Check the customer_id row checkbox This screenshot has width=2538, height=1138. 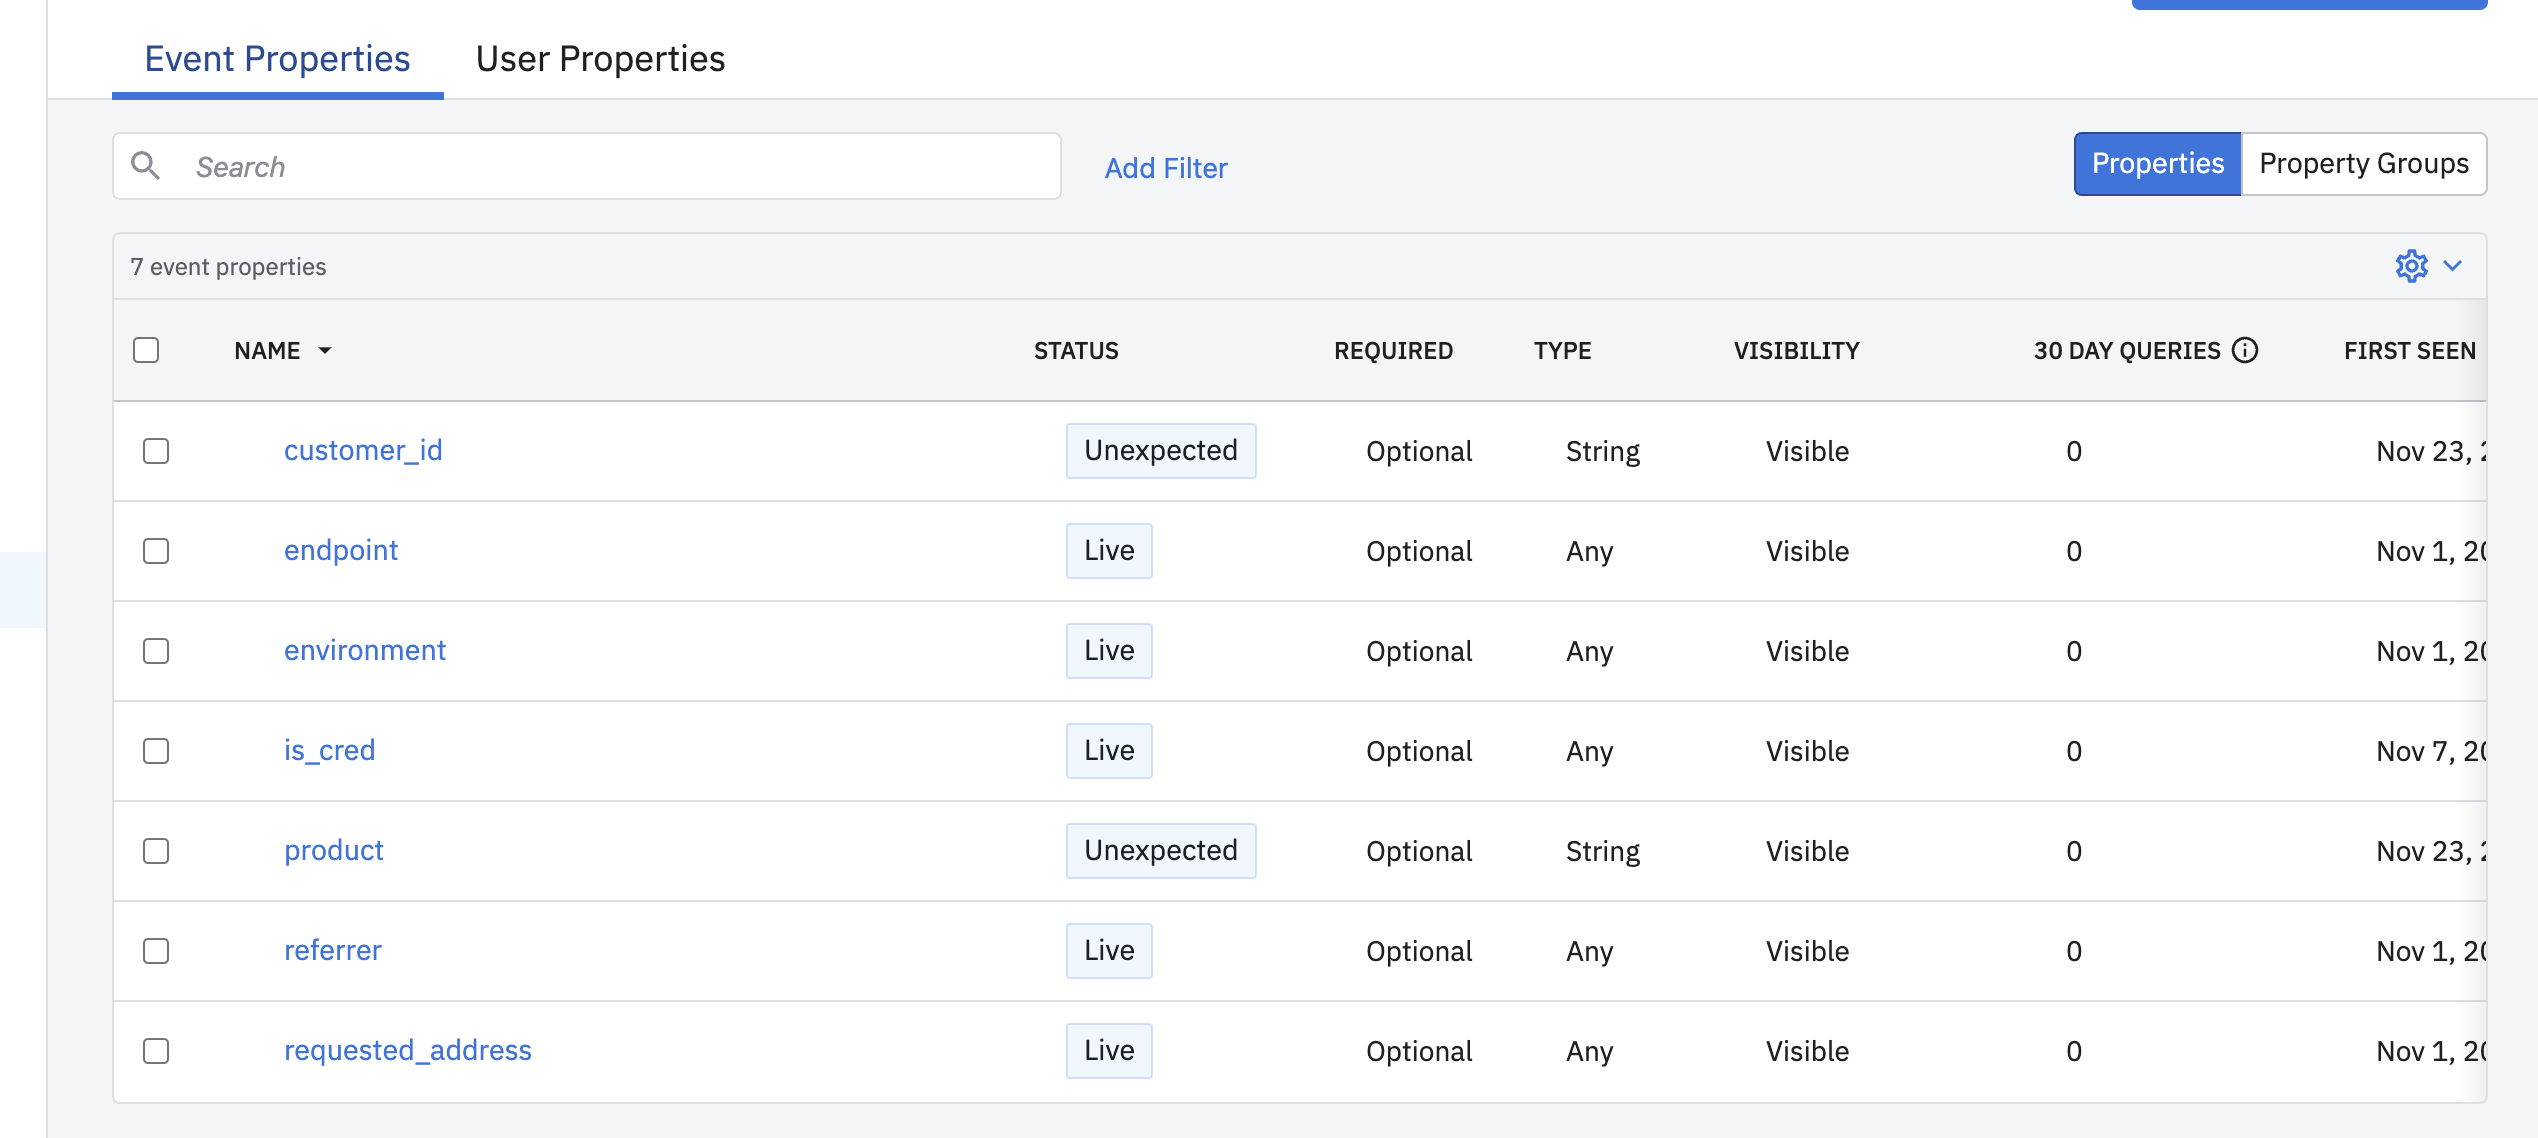pyautogui.click(x=156, y=451)
